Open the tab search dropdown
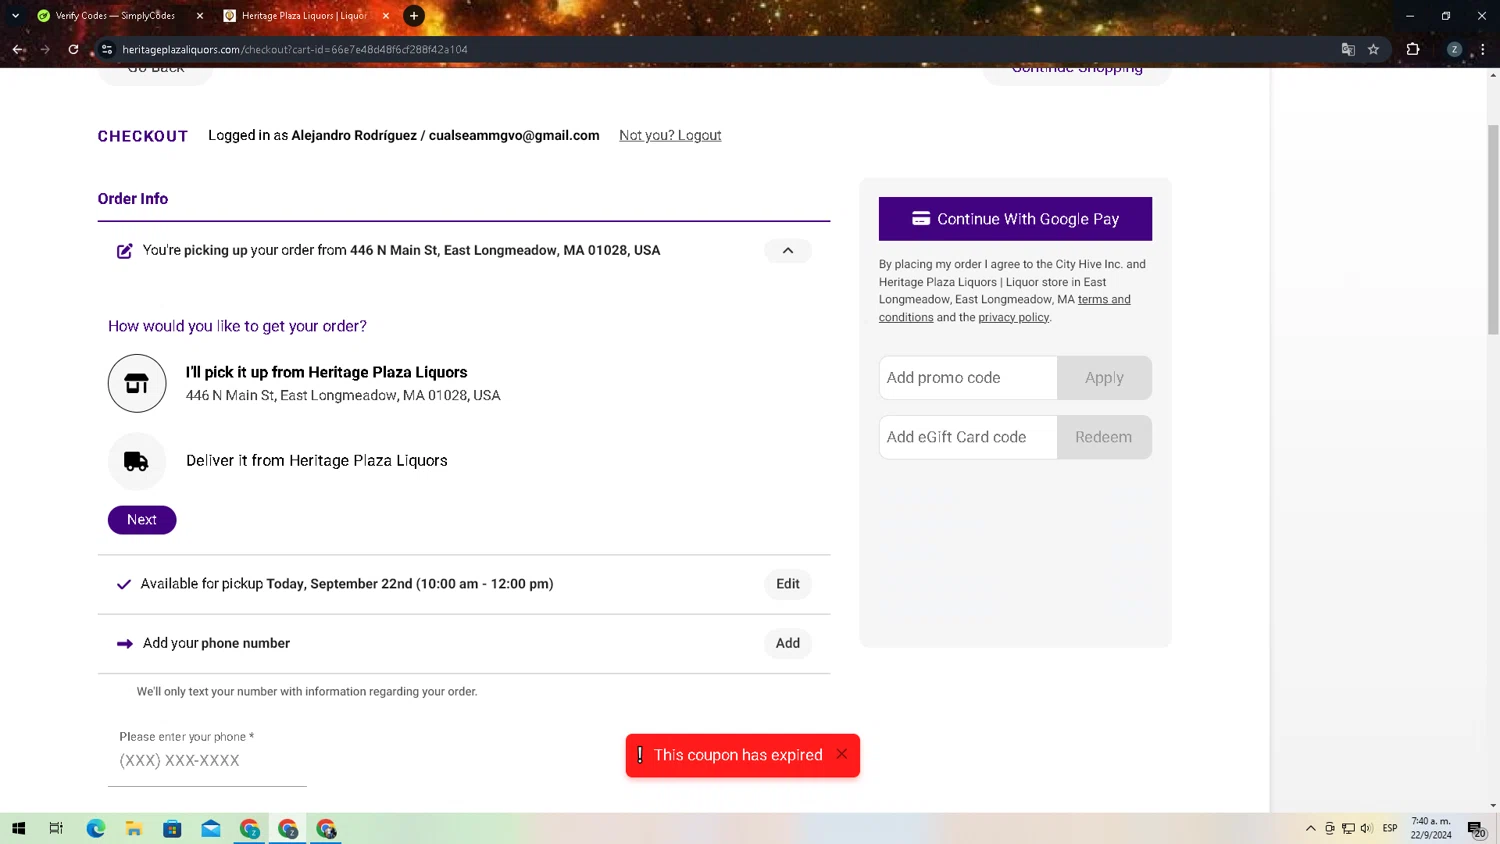Screen dimensions: 1500x844 [x=15, y=16]
